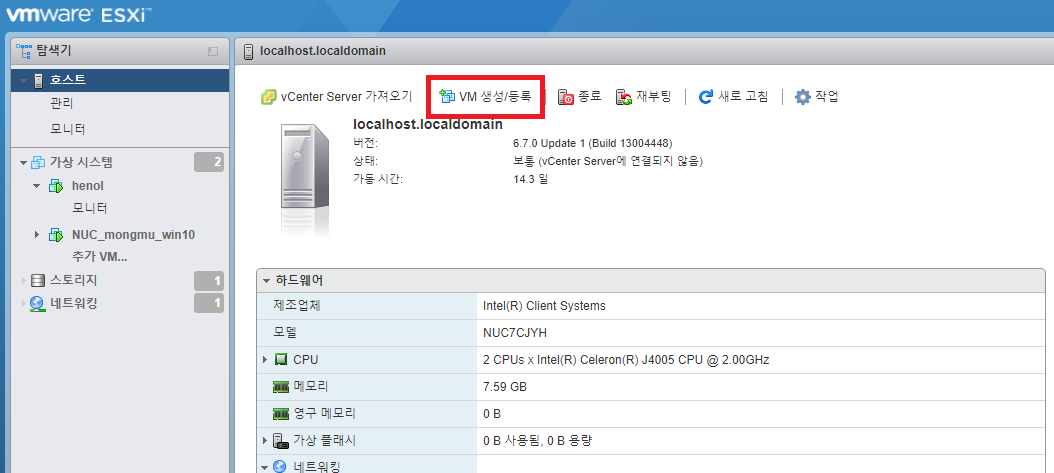Click the 영구 메모리 icon
This screenshot has width=1054, height=473.
click(280, 414)
